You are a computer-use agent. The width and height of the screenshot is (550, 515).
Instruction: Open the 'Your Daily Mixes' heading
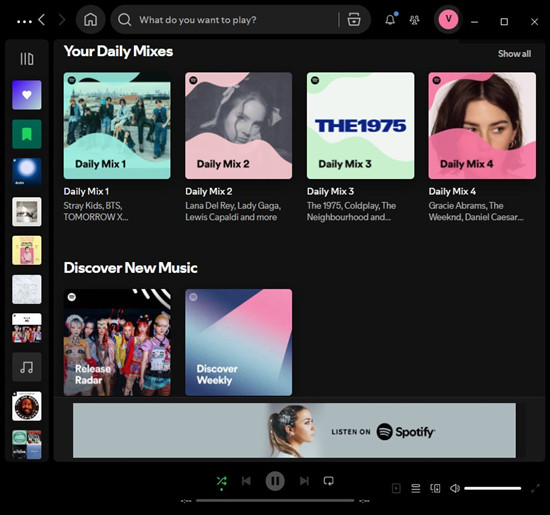click(x=118, y=51)
